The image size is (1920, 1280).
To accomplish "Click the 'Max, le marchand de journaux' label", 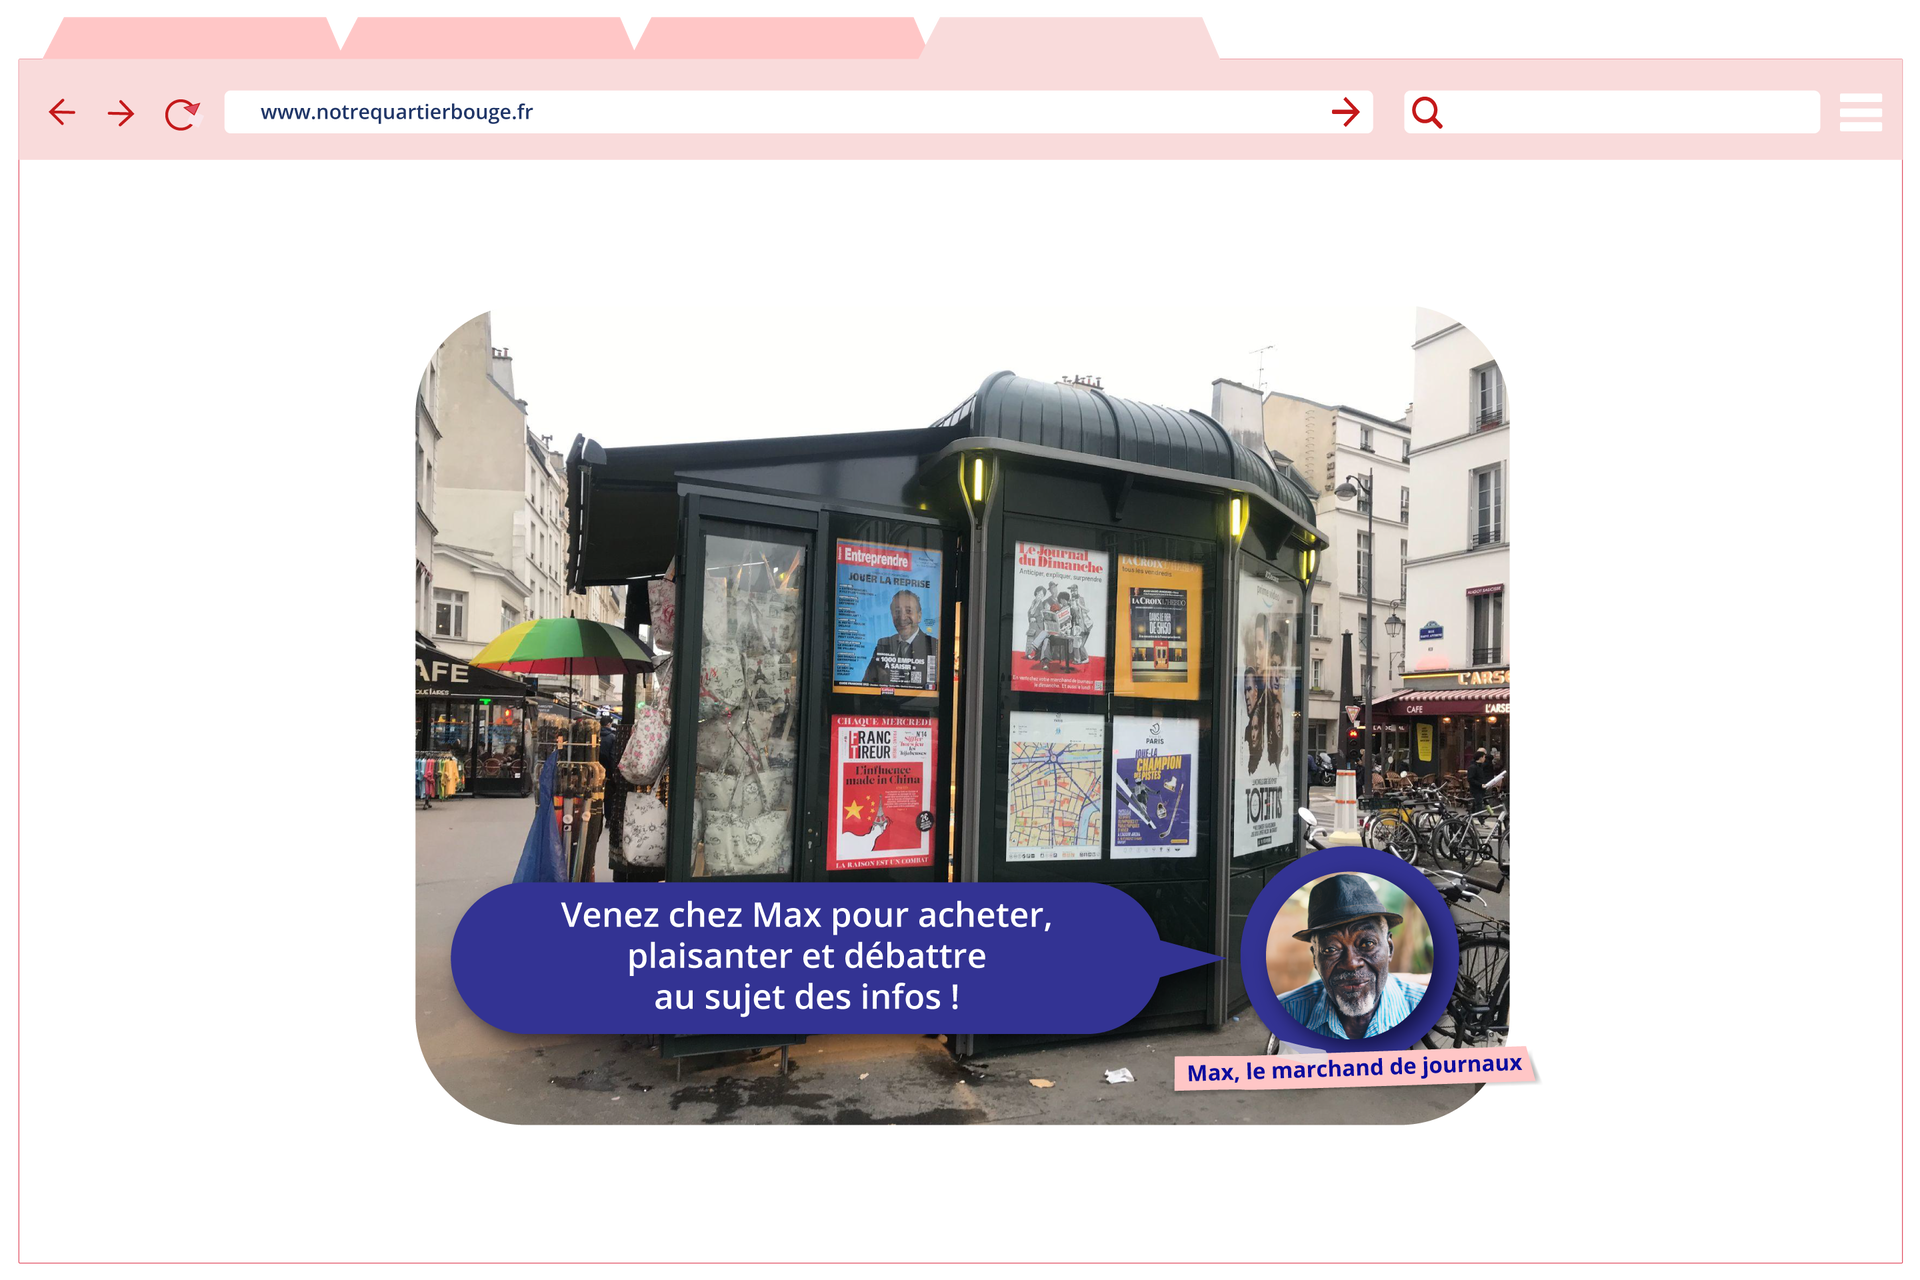I will [x=1352, y=1067].
